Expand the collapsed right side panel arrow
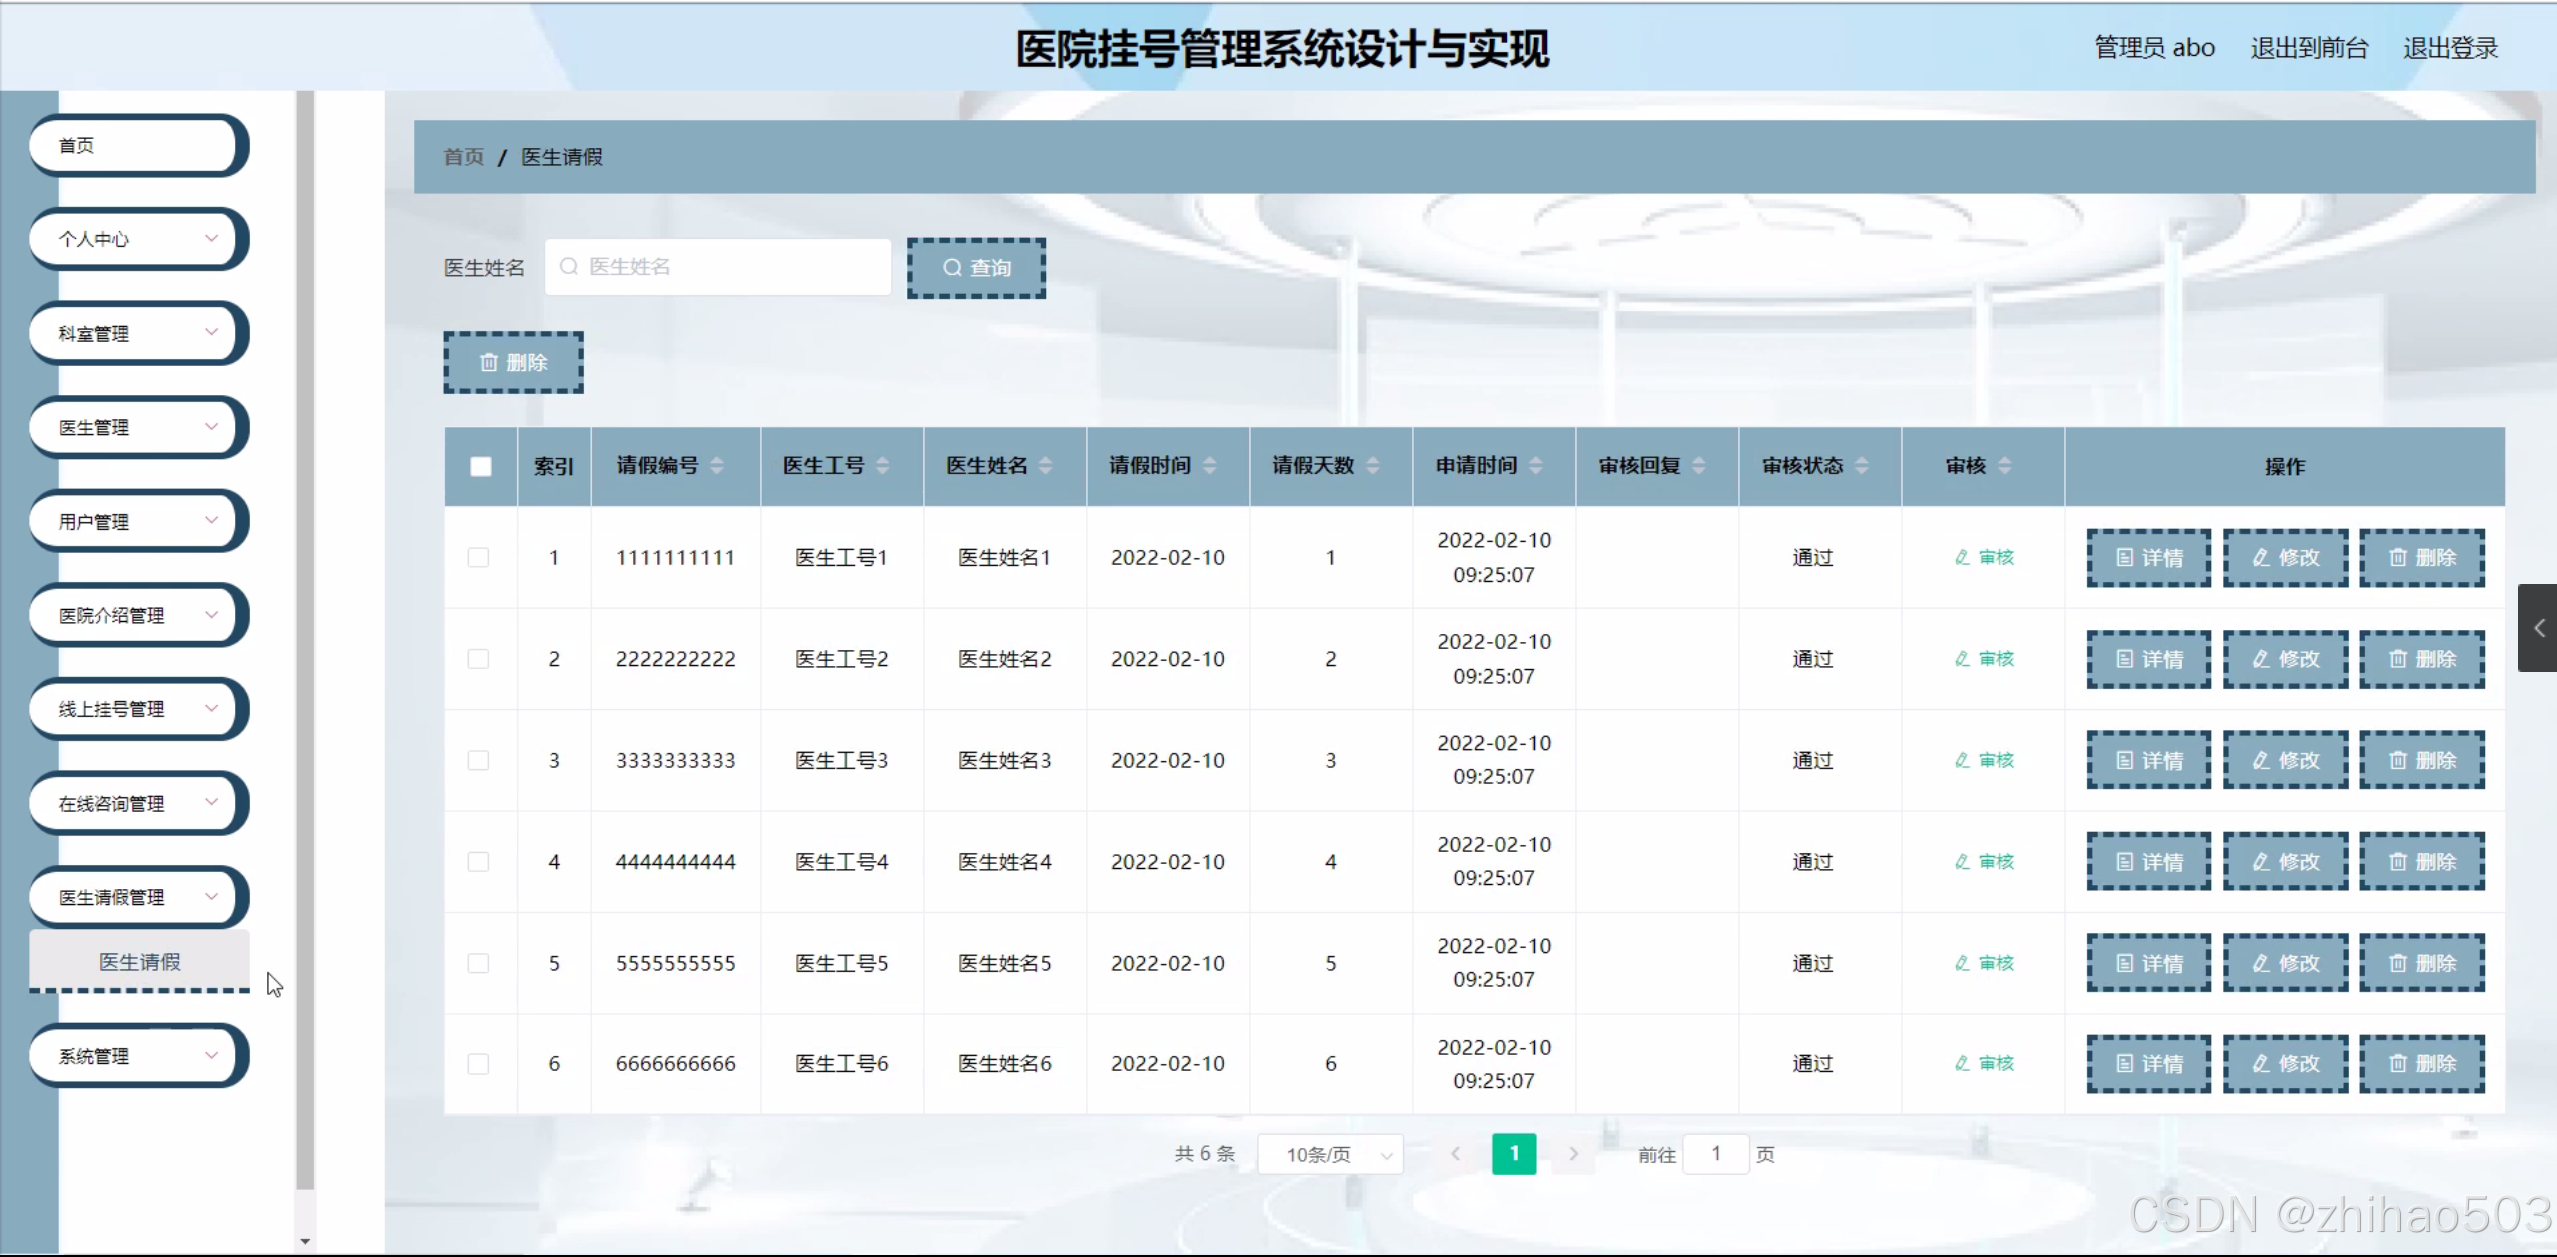This screenshot has height=1257, width=2557. coord(2538,628)
